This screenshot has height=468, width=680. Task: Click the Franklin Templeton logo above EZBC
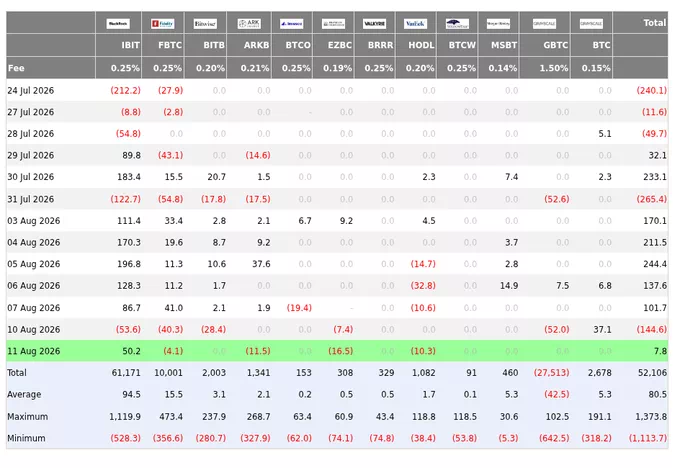[x=333, y=23]
